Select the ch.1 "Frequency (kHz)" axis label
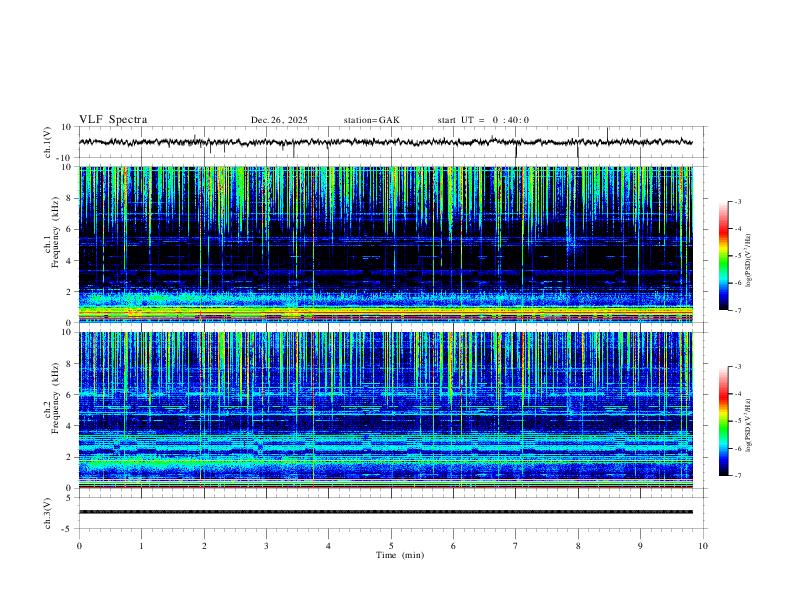 pyautogui.click(x=55, y=233)
